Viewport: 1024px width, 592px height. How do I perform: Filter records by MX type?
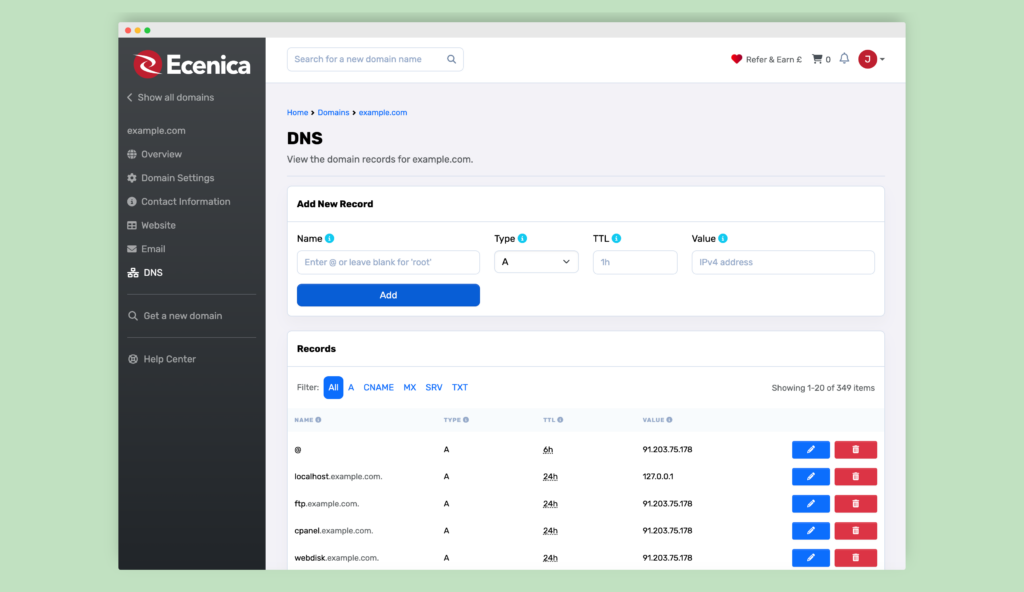pos(409,387)
